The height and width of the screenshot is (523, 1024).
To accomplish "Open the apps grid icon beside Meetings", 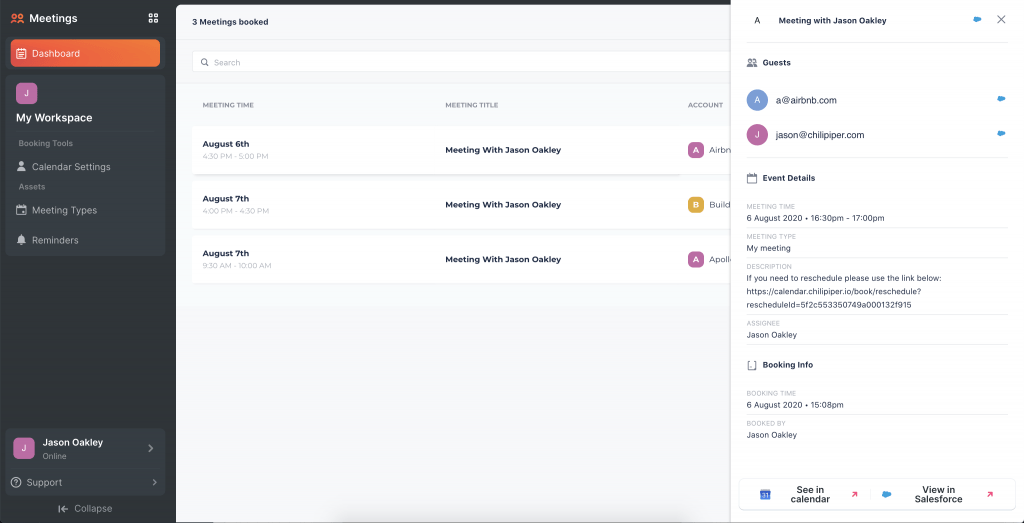I will (x=153, y=18).
